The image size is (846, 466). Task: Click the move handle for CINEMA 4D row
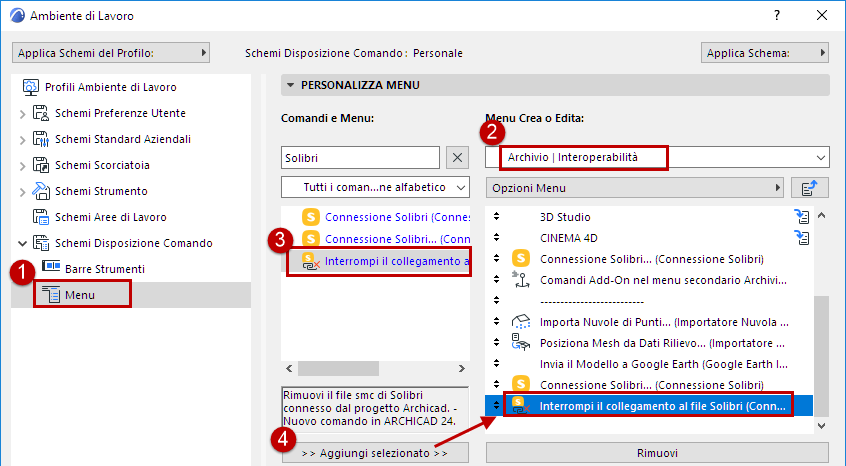[x=496, y=238]
